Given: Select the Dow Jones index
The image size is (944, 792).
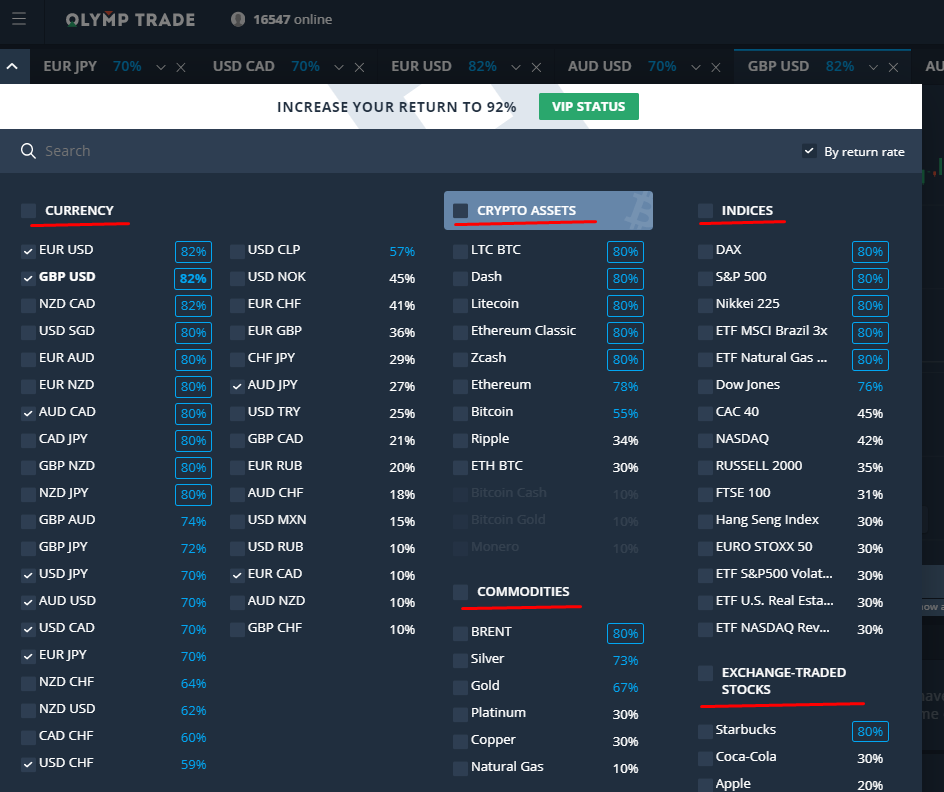Looking at the screenshot, I should click(747, 385).
